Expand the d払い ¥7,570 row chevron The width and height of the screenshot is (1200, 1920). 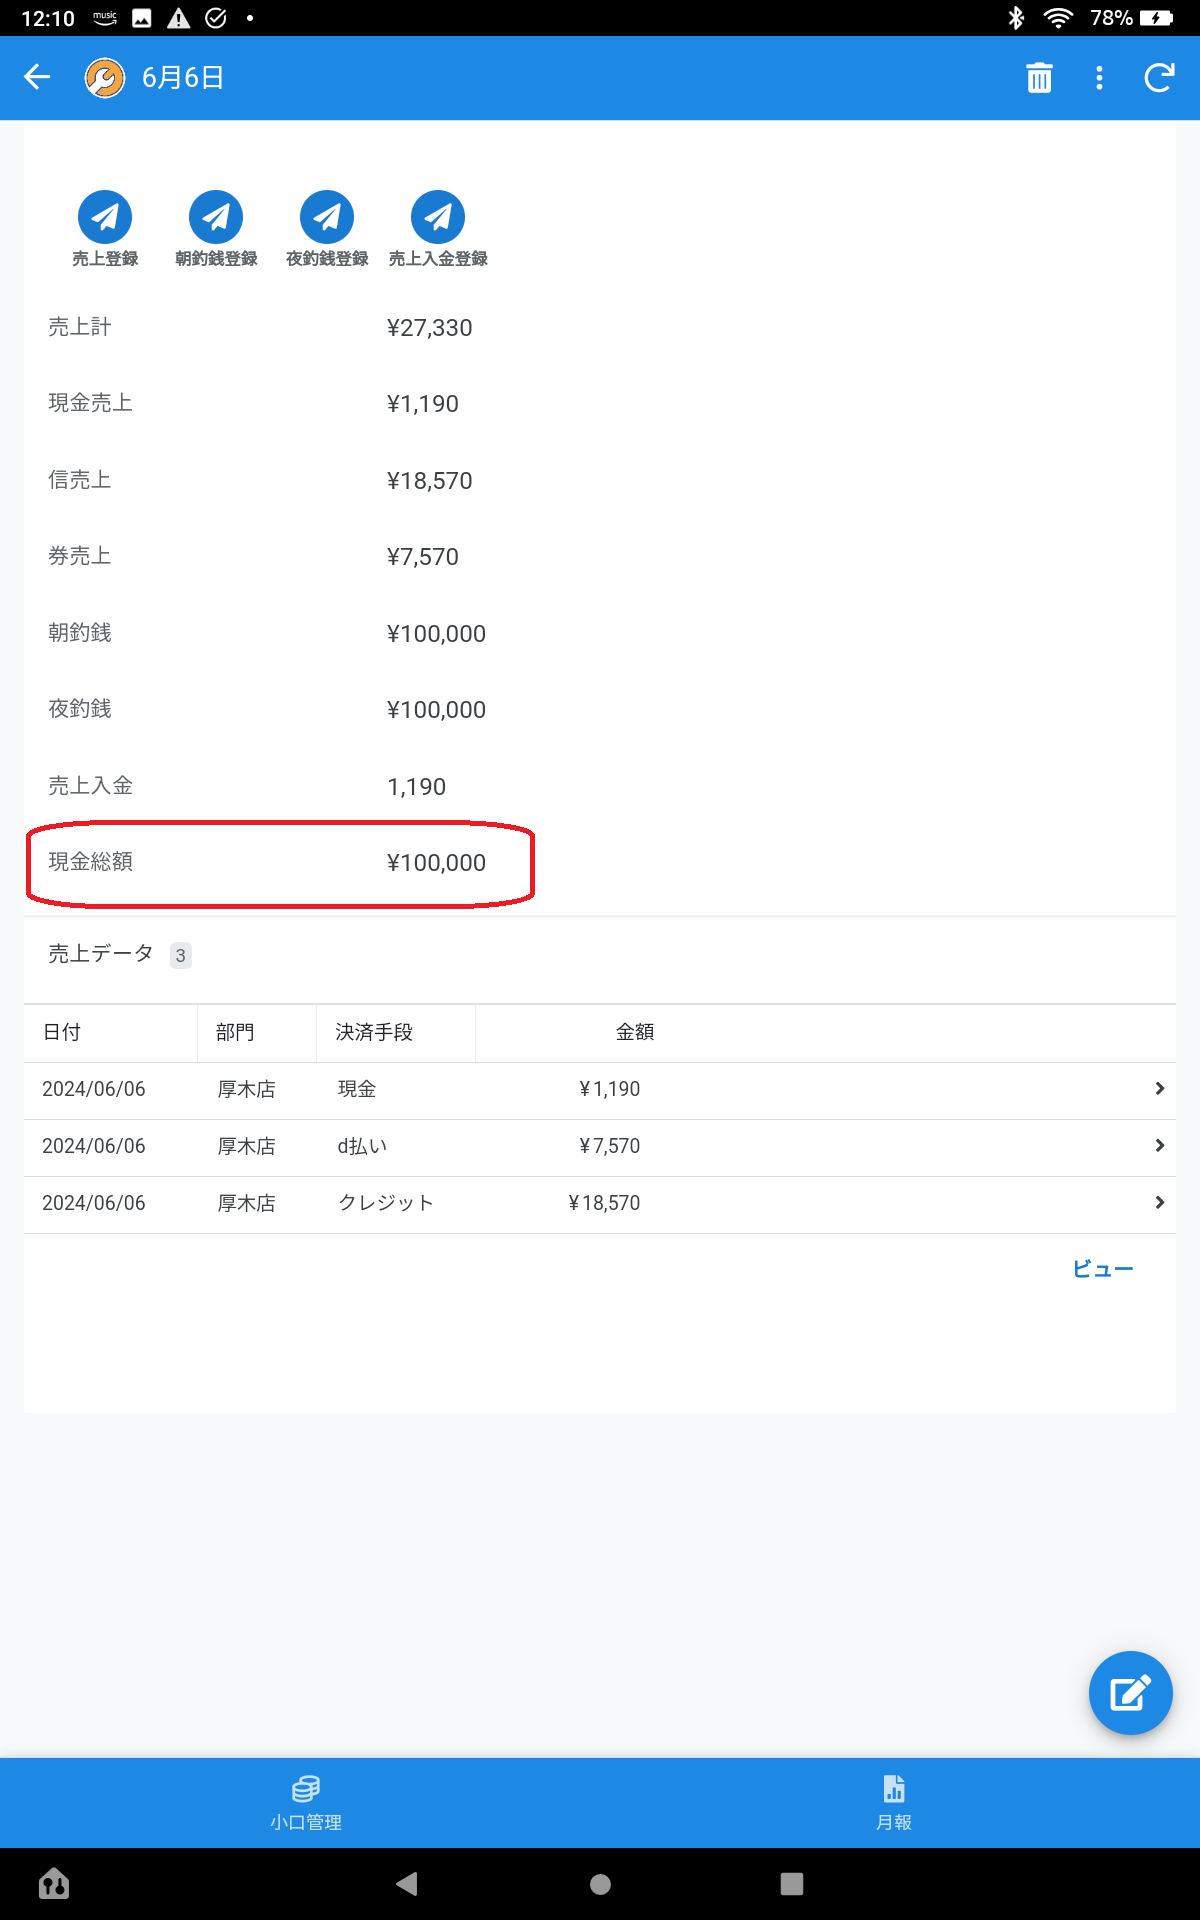coord(1159,1145)
